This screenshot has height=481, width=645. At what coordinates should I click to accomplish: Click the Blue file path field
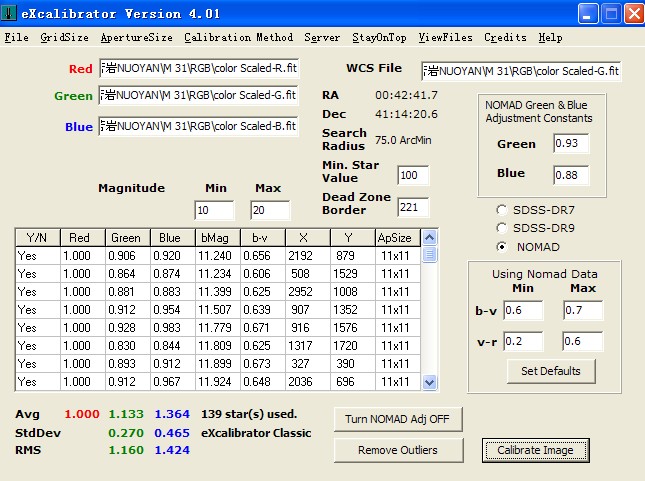[x=198, y=126]
